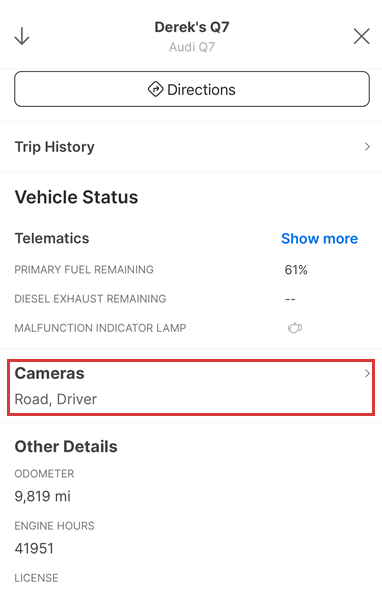Click the 61% primary fuel value
The height and width of the screenshot is (589, 382).
296,270
